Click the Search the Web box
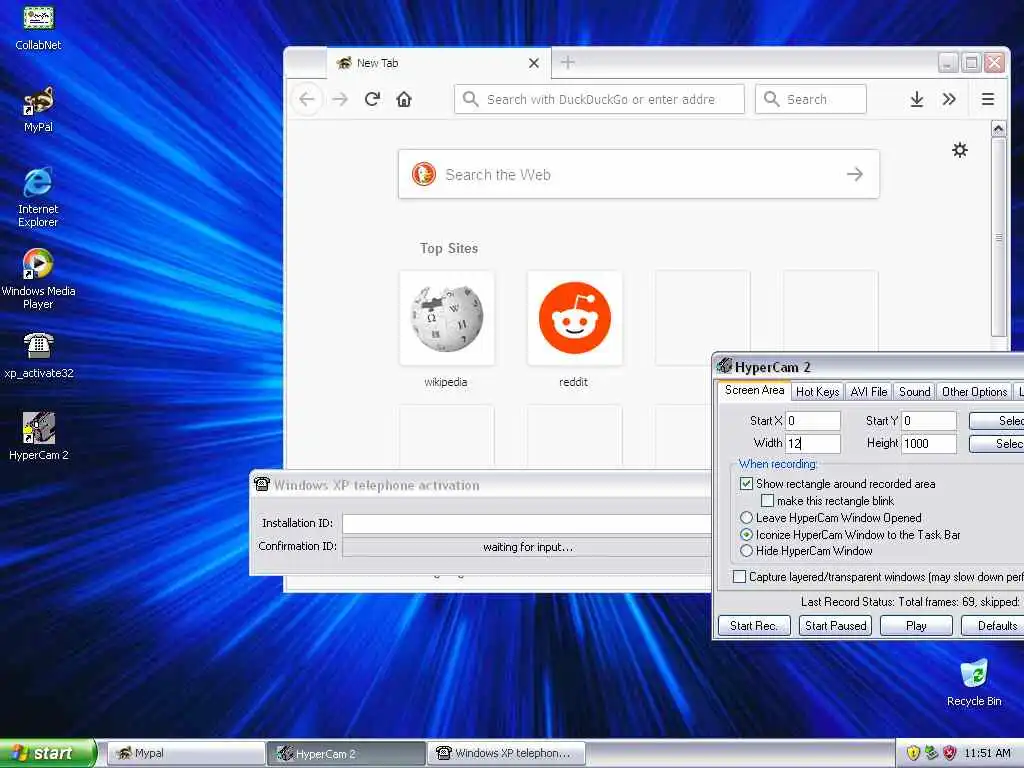This screenshot has width=1024, height=768. click(638, 174)
